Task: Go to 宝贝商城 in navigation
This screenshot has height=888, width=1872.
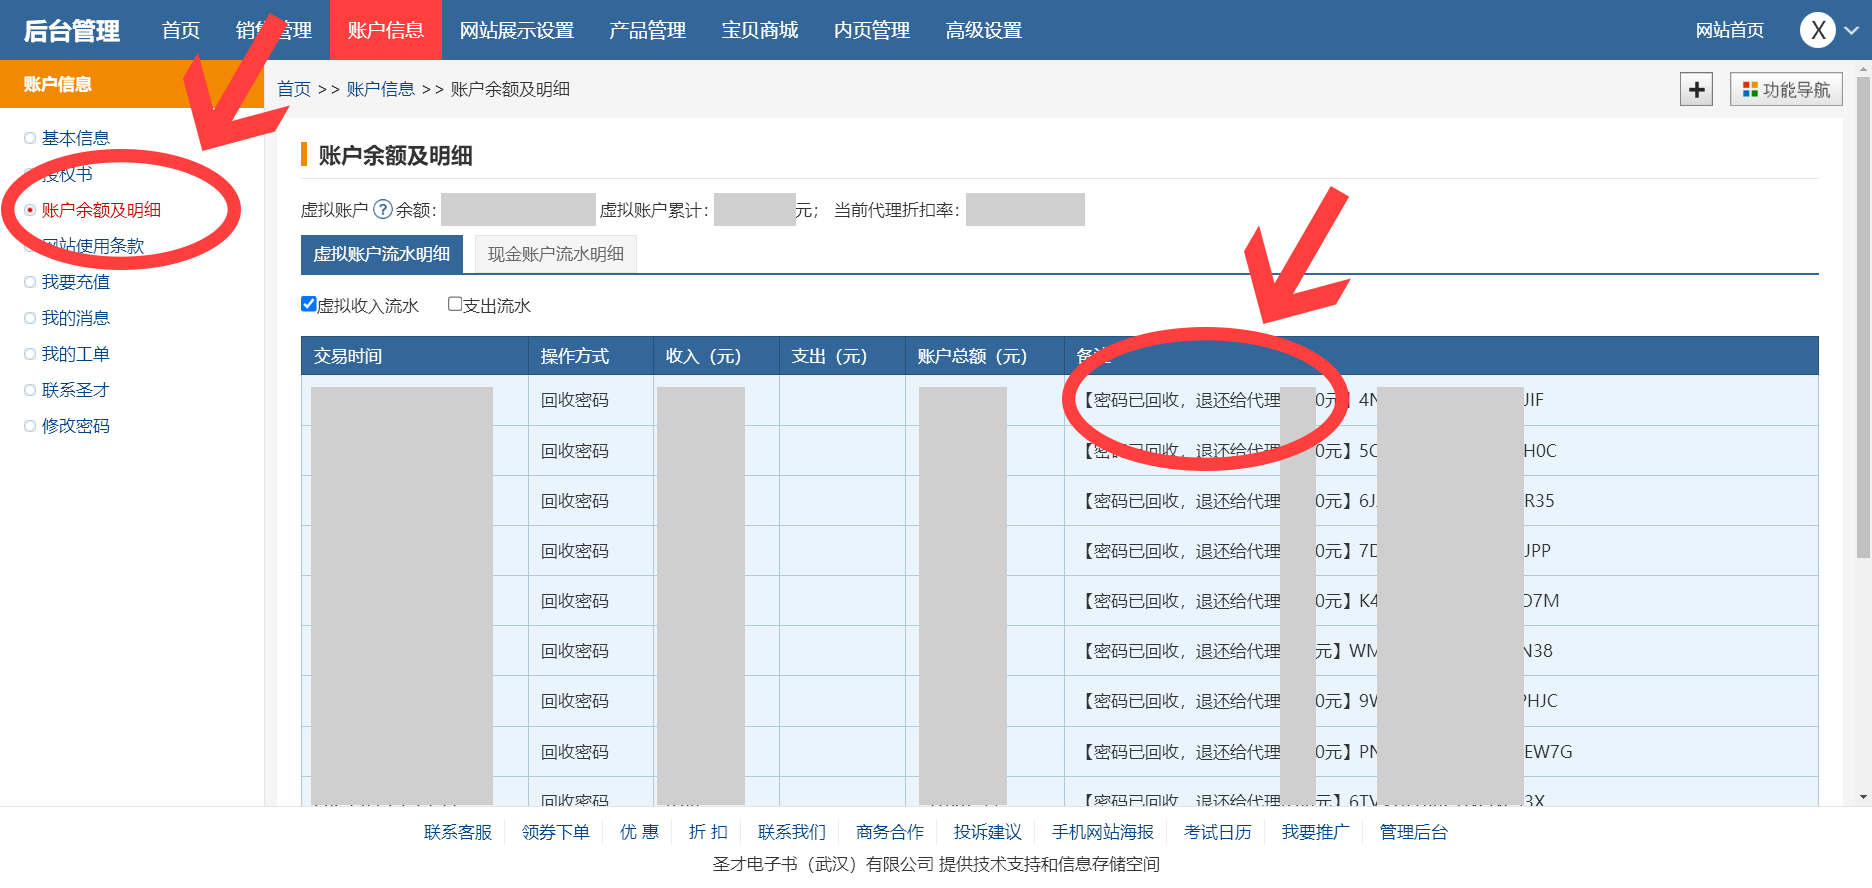Action: [x=759, y=31]
